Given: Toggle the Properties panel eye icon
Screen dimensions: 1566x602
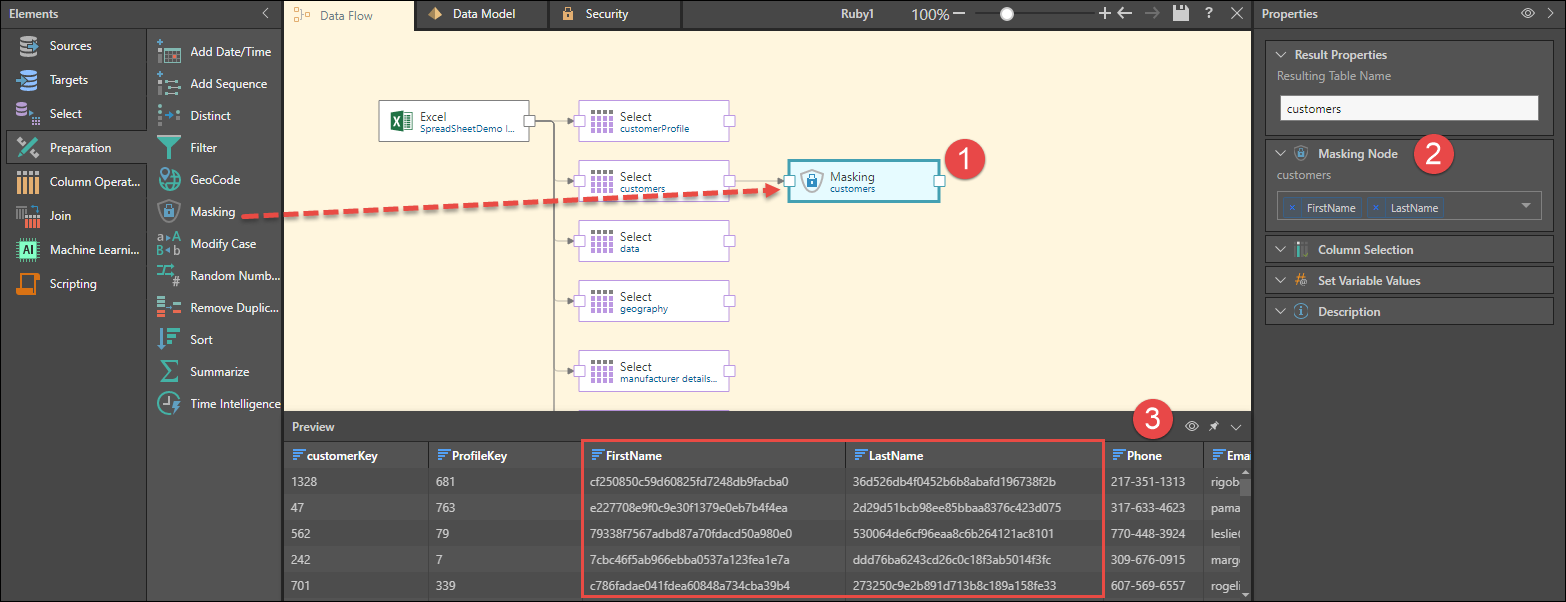Looking at the screenshot, I should click(1527, 14).
